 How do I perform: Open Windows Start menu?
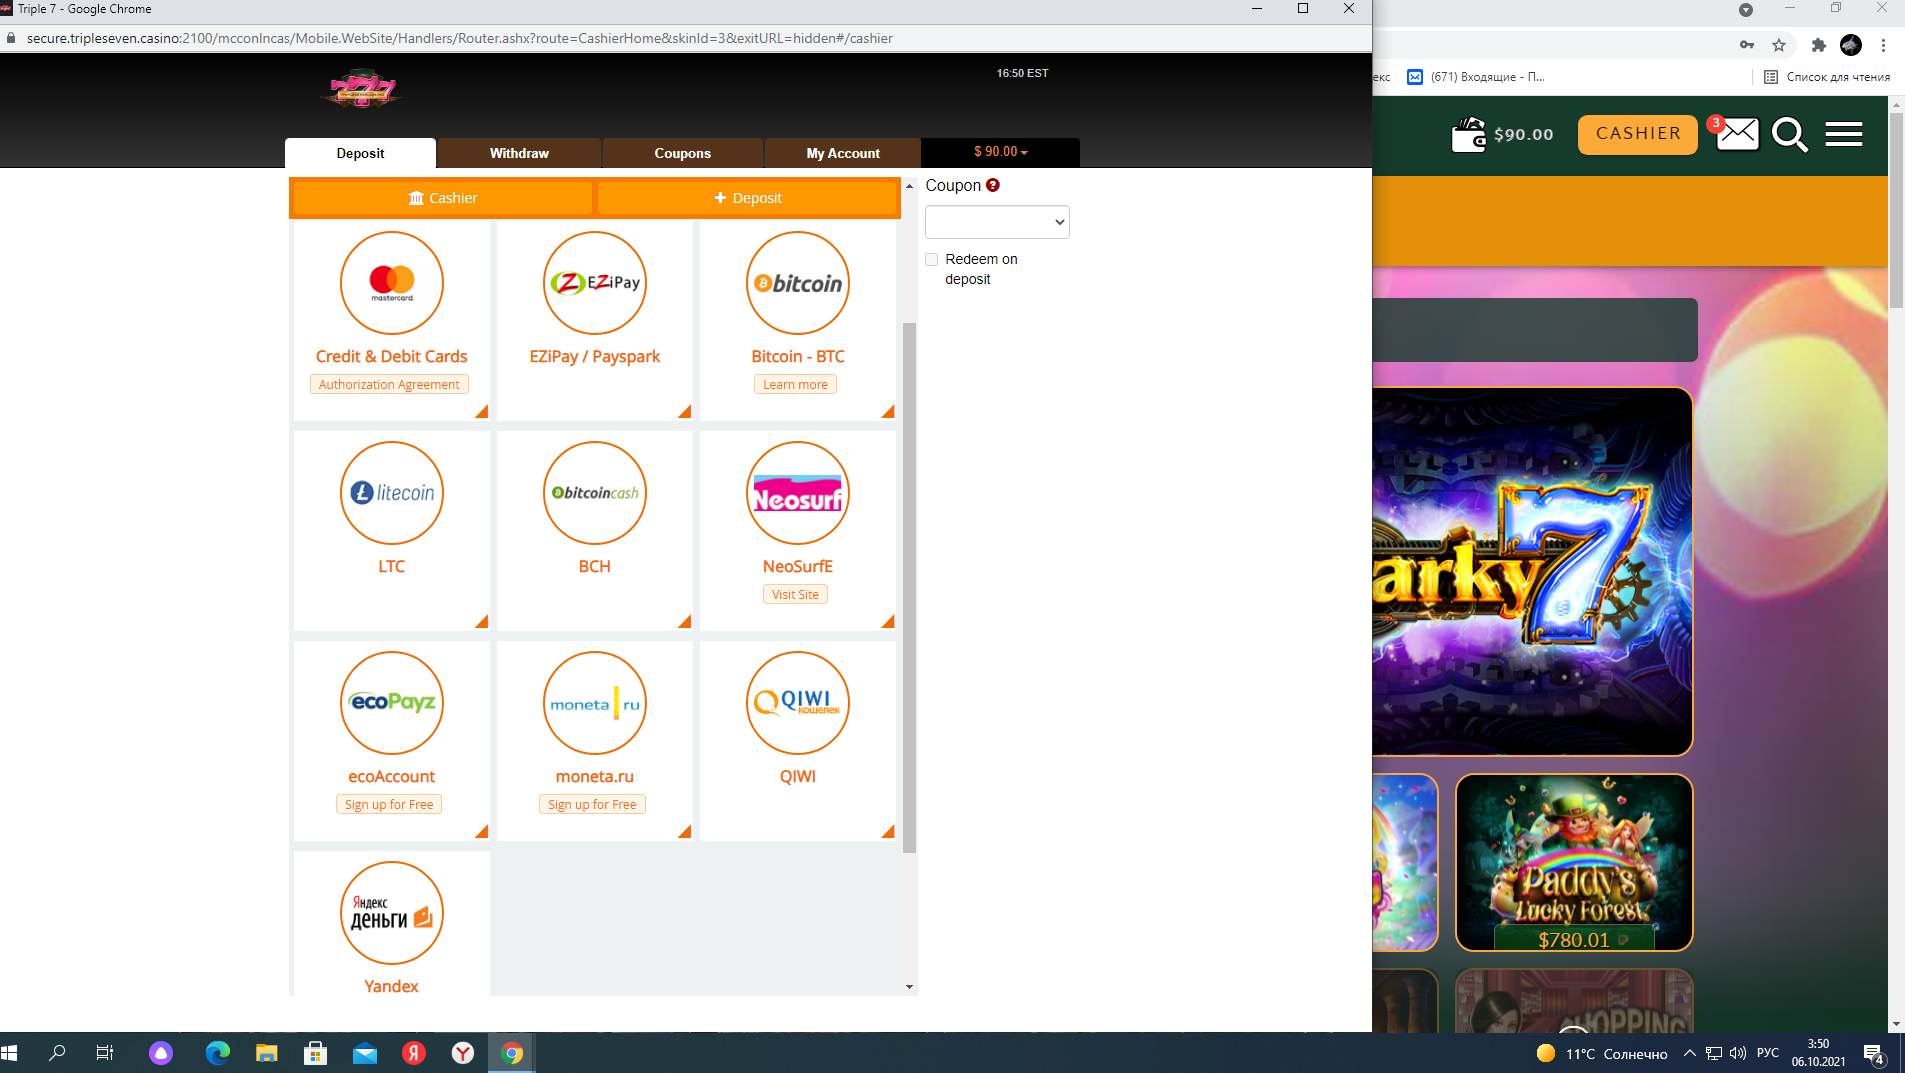[x=10, y=1053]
